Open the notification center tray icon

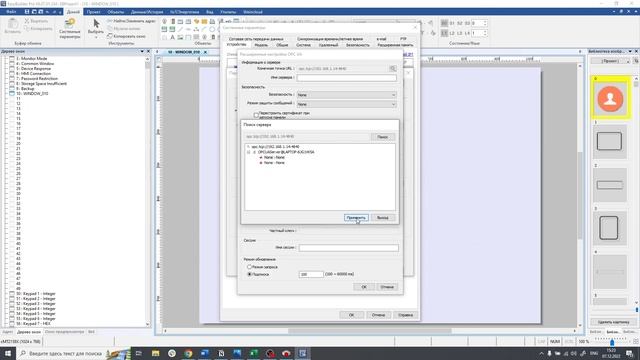click(629, 353)
